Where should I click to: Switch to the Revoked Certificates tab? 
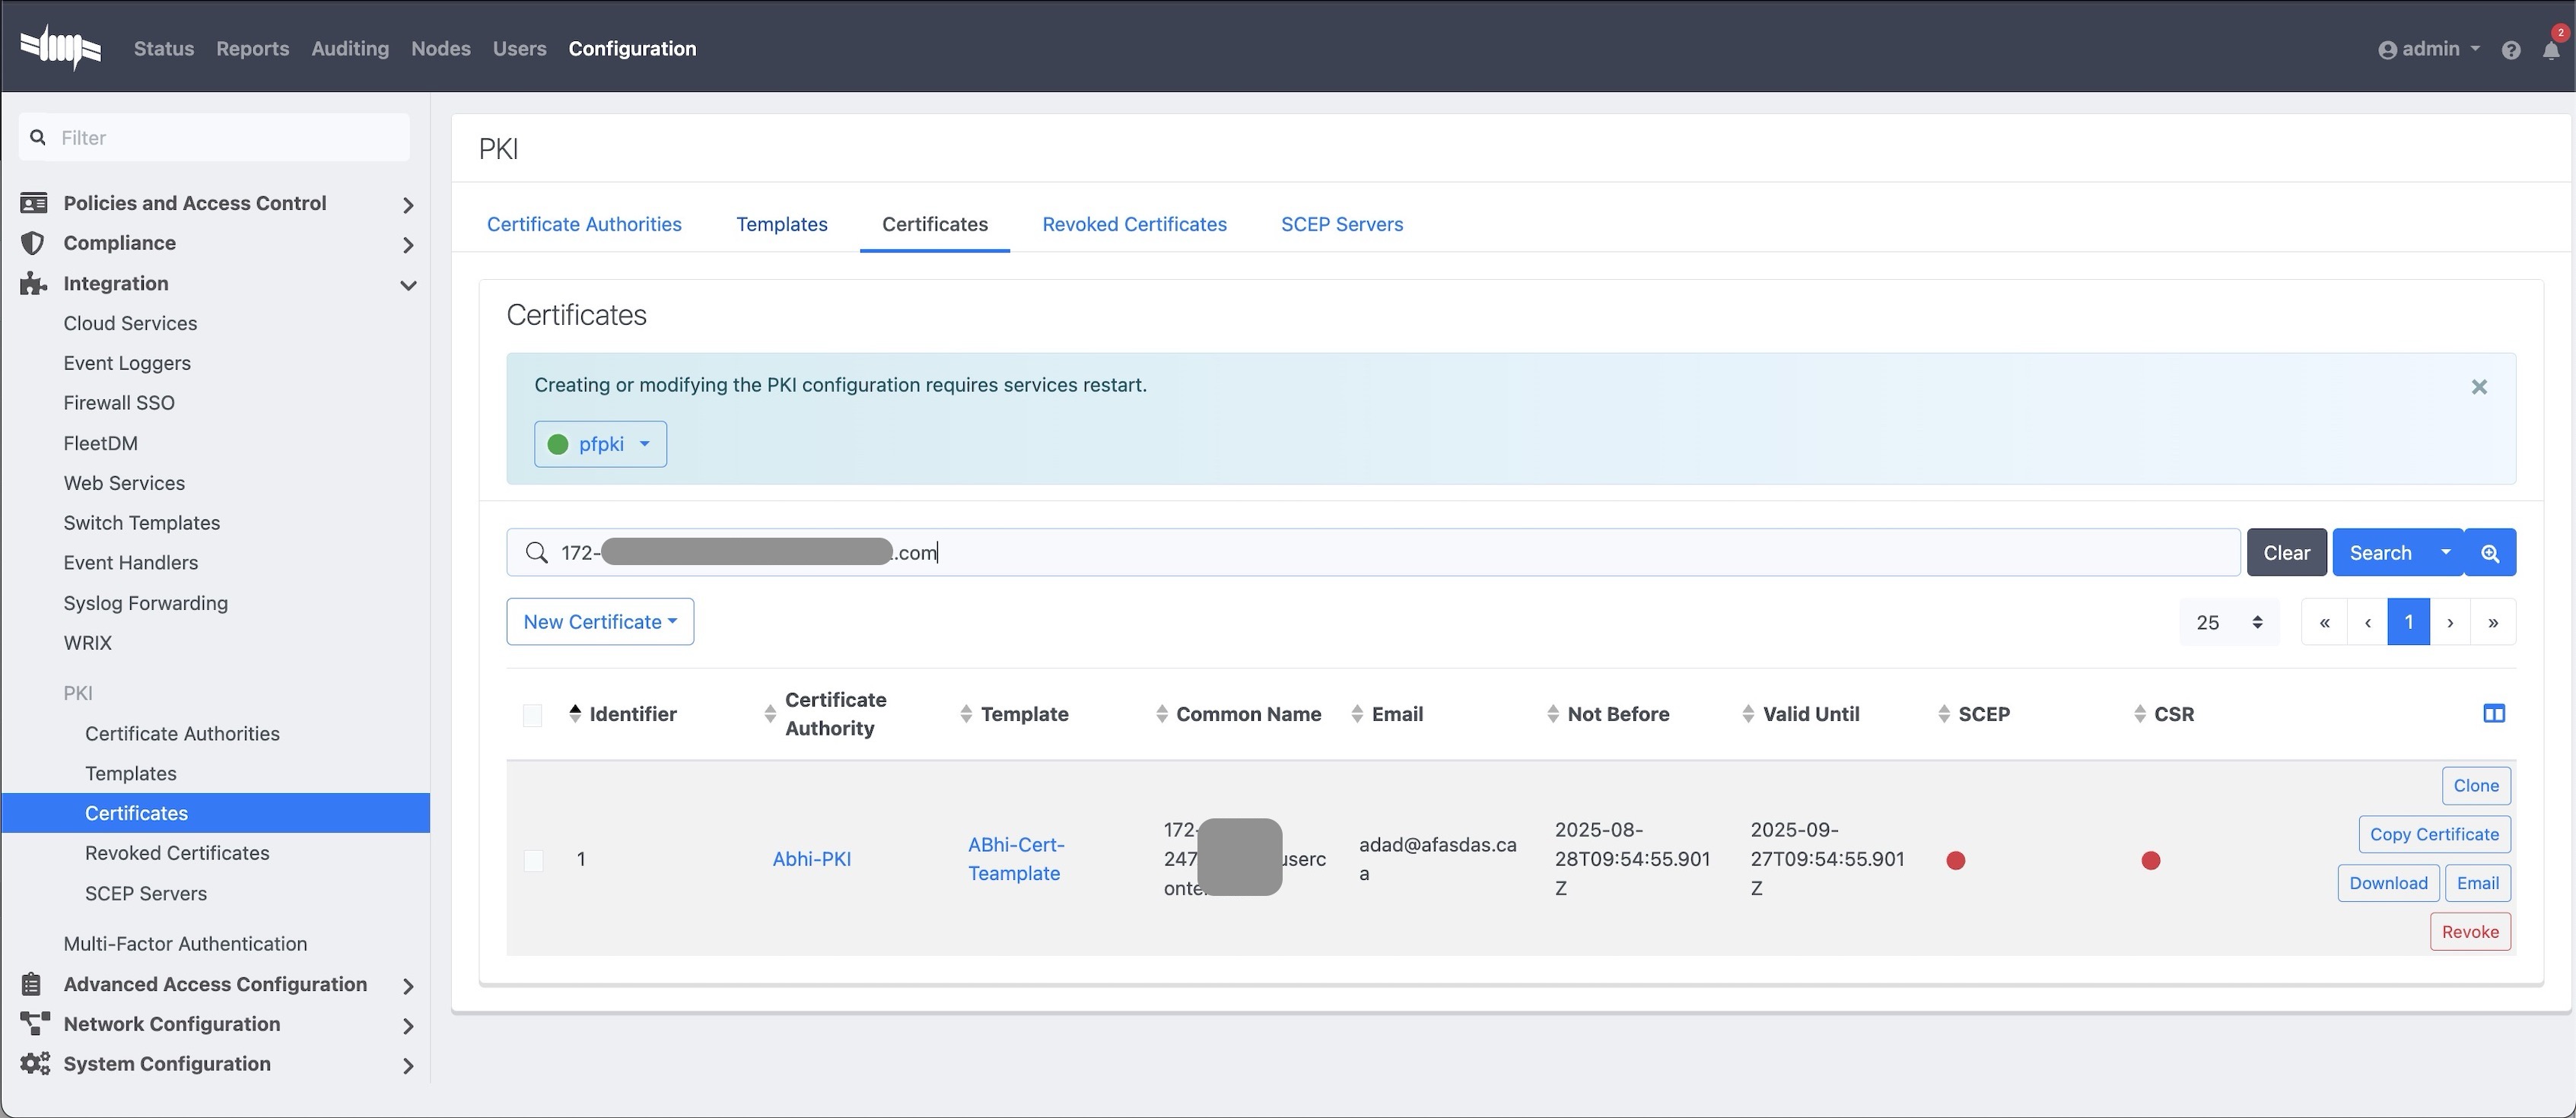click(x=1134, y=224)
